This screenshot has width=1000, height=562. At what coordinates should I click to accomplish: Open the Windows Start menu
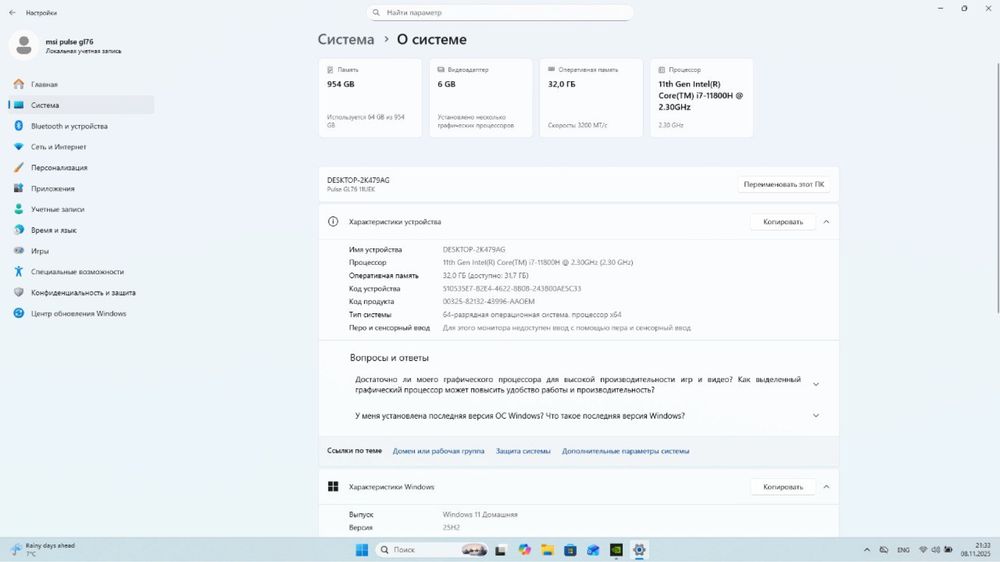pyautogui.click(x=362, y=550)
